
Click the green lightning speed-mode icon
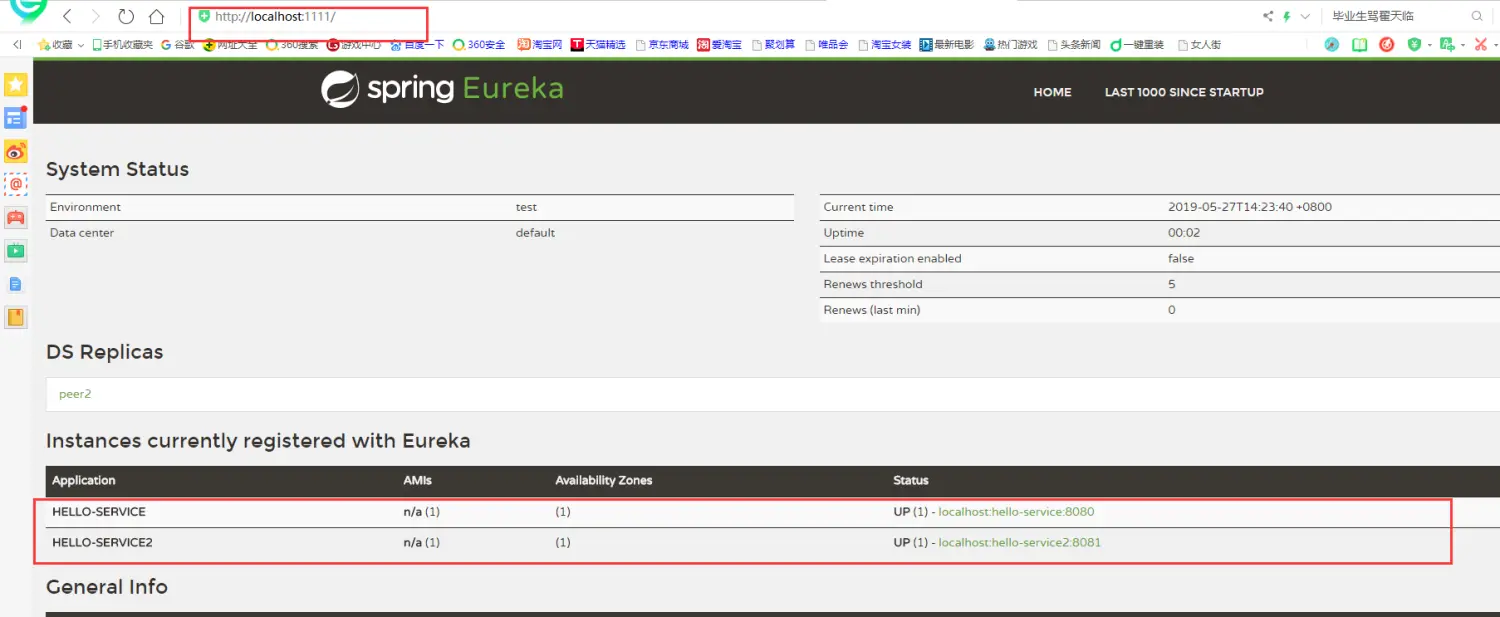click(1287, 17)
